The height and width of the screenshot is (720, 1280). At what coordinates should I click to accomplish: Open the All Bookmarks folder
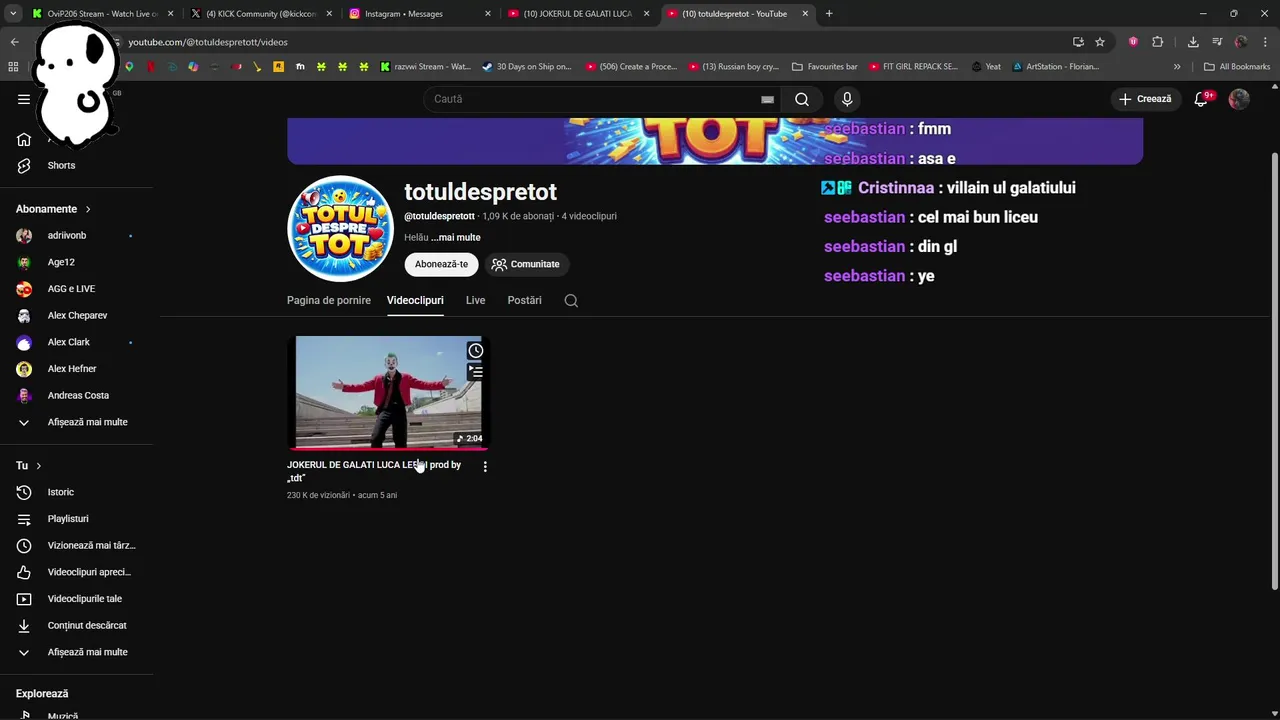pyautogui.click(x=1237, y=67)
